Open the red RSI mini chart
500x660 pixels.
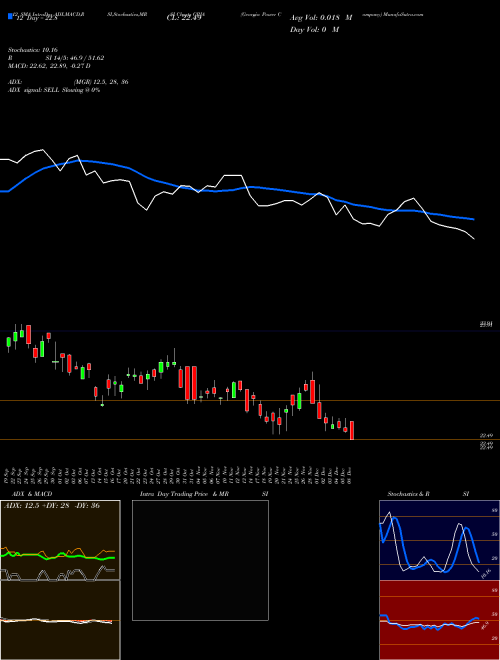(x=439, y=620)
